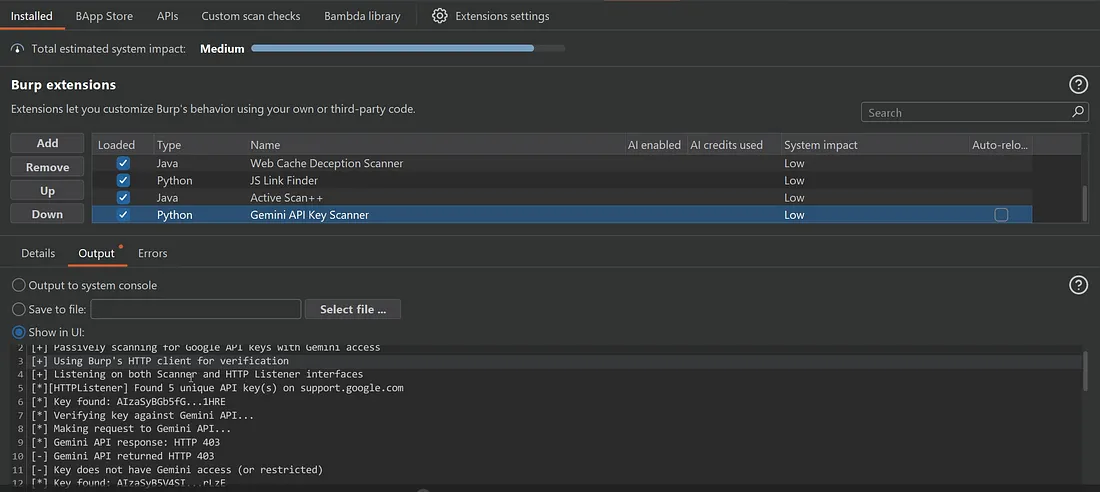
Task: Click log line 'Key found: AIzaSyBGb5fG...1HRE'
Action: point(128,401)
